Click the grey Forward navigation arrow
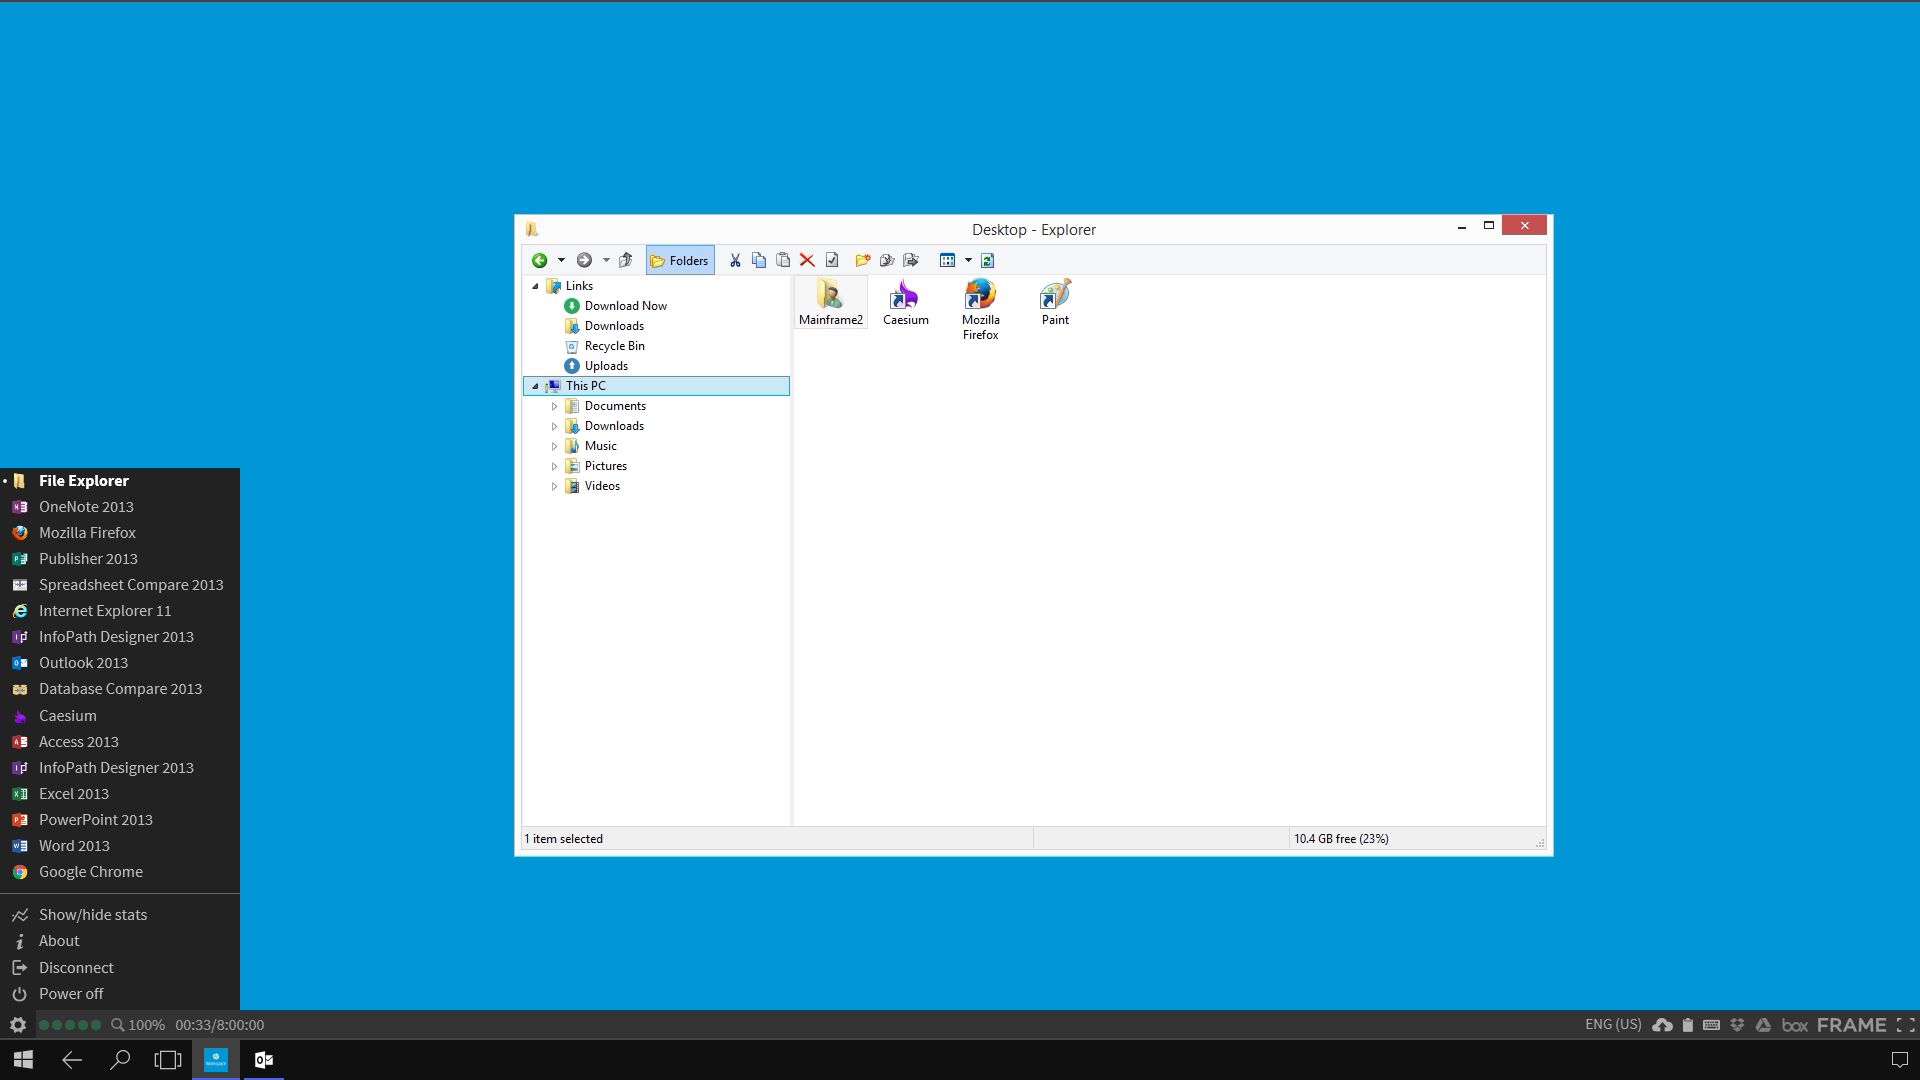The width and height of the screenshot is (1920, 1080). pyautogui.click(x=584, y=260)
